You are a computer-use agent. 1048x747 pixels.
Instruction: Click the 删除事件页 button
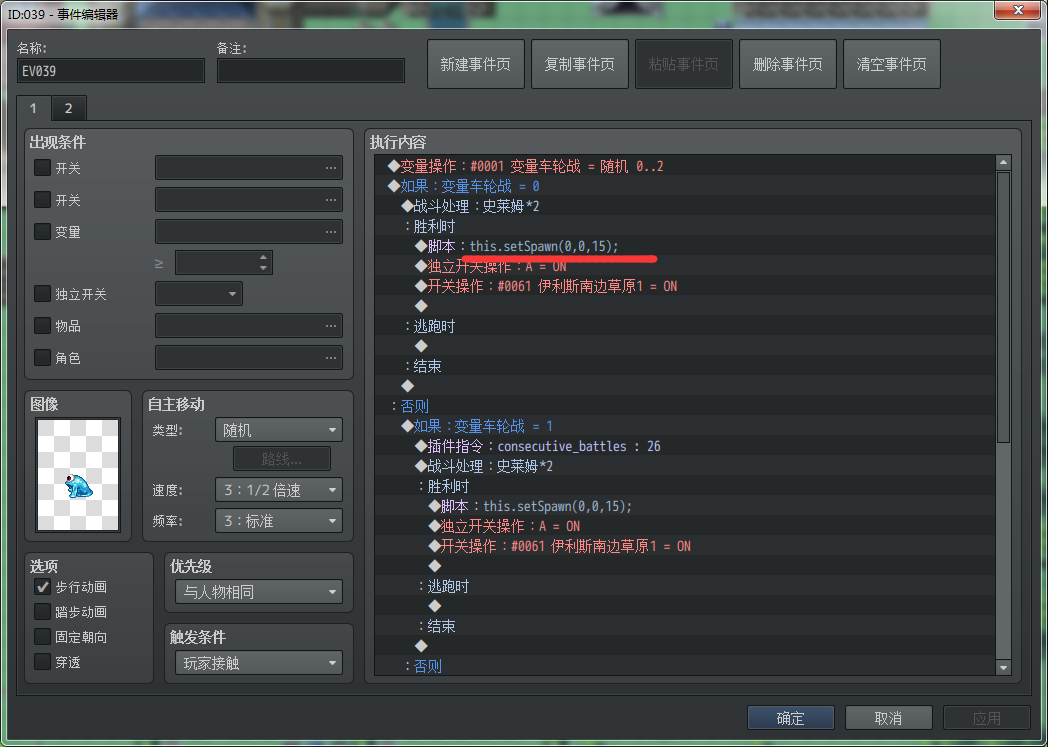(787, 64)
